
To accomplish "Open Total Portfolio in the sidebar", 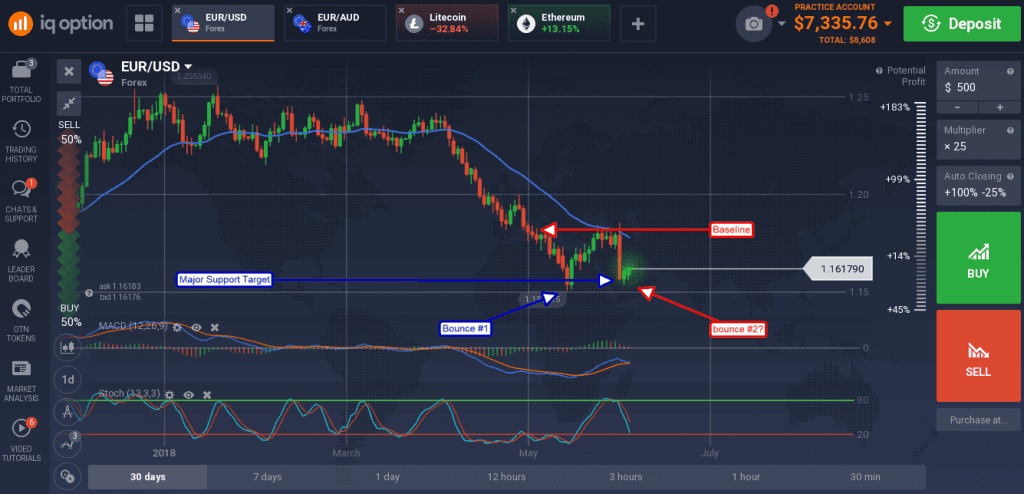I will 22,82.
